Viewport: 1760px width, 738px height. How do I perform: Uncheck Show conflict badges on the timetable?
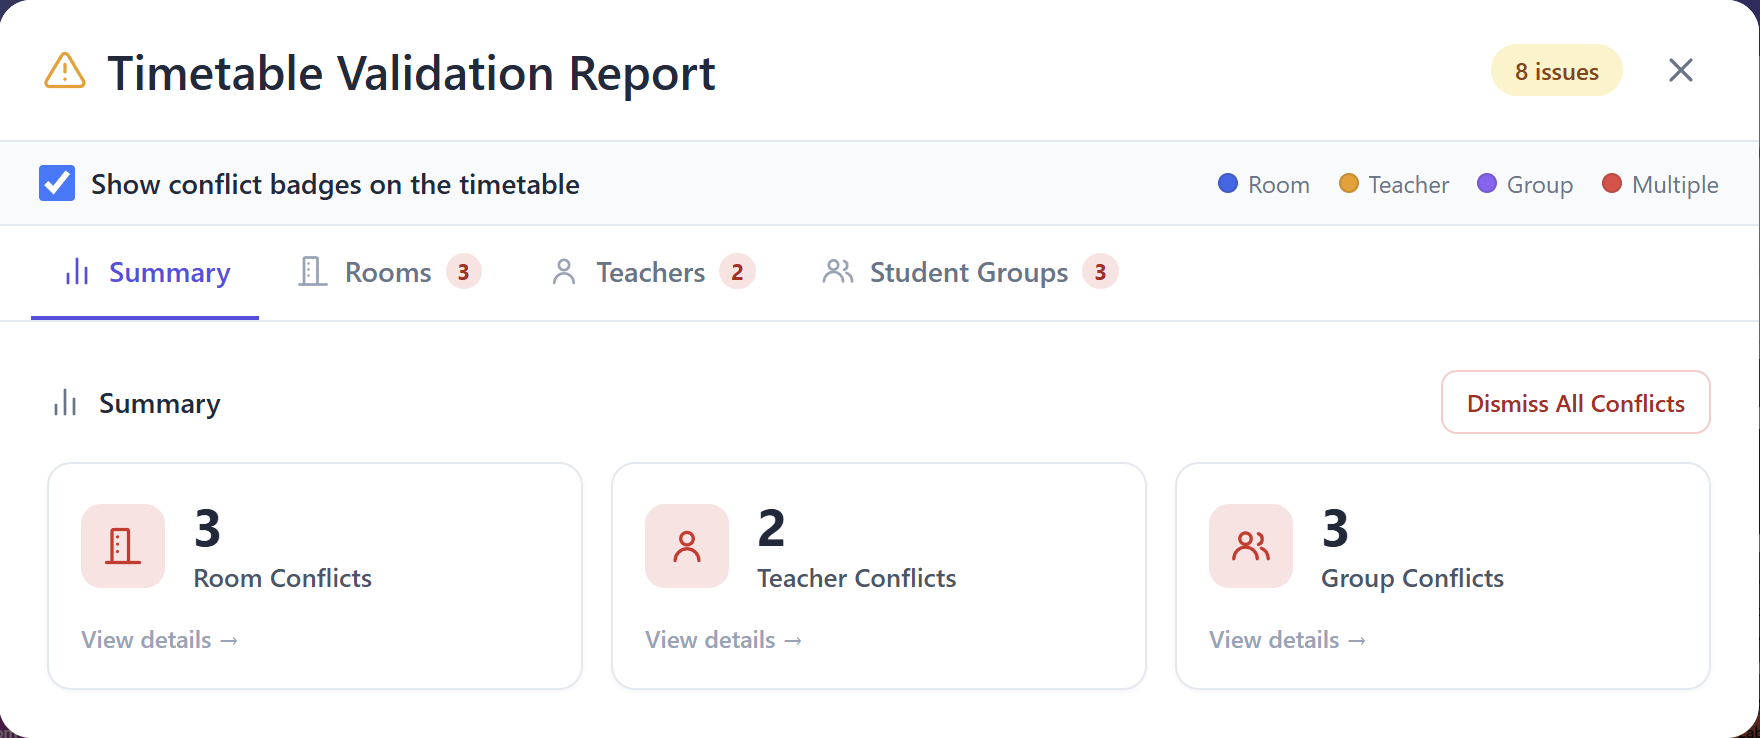point(57,183)
